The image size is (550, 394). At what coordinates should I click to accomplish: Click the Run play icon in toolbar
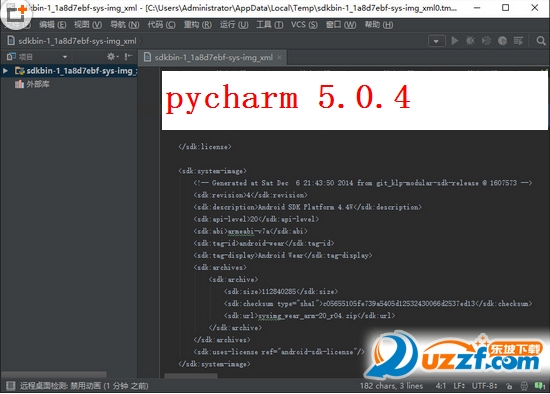pyautogui.click(x=455, y=41)
